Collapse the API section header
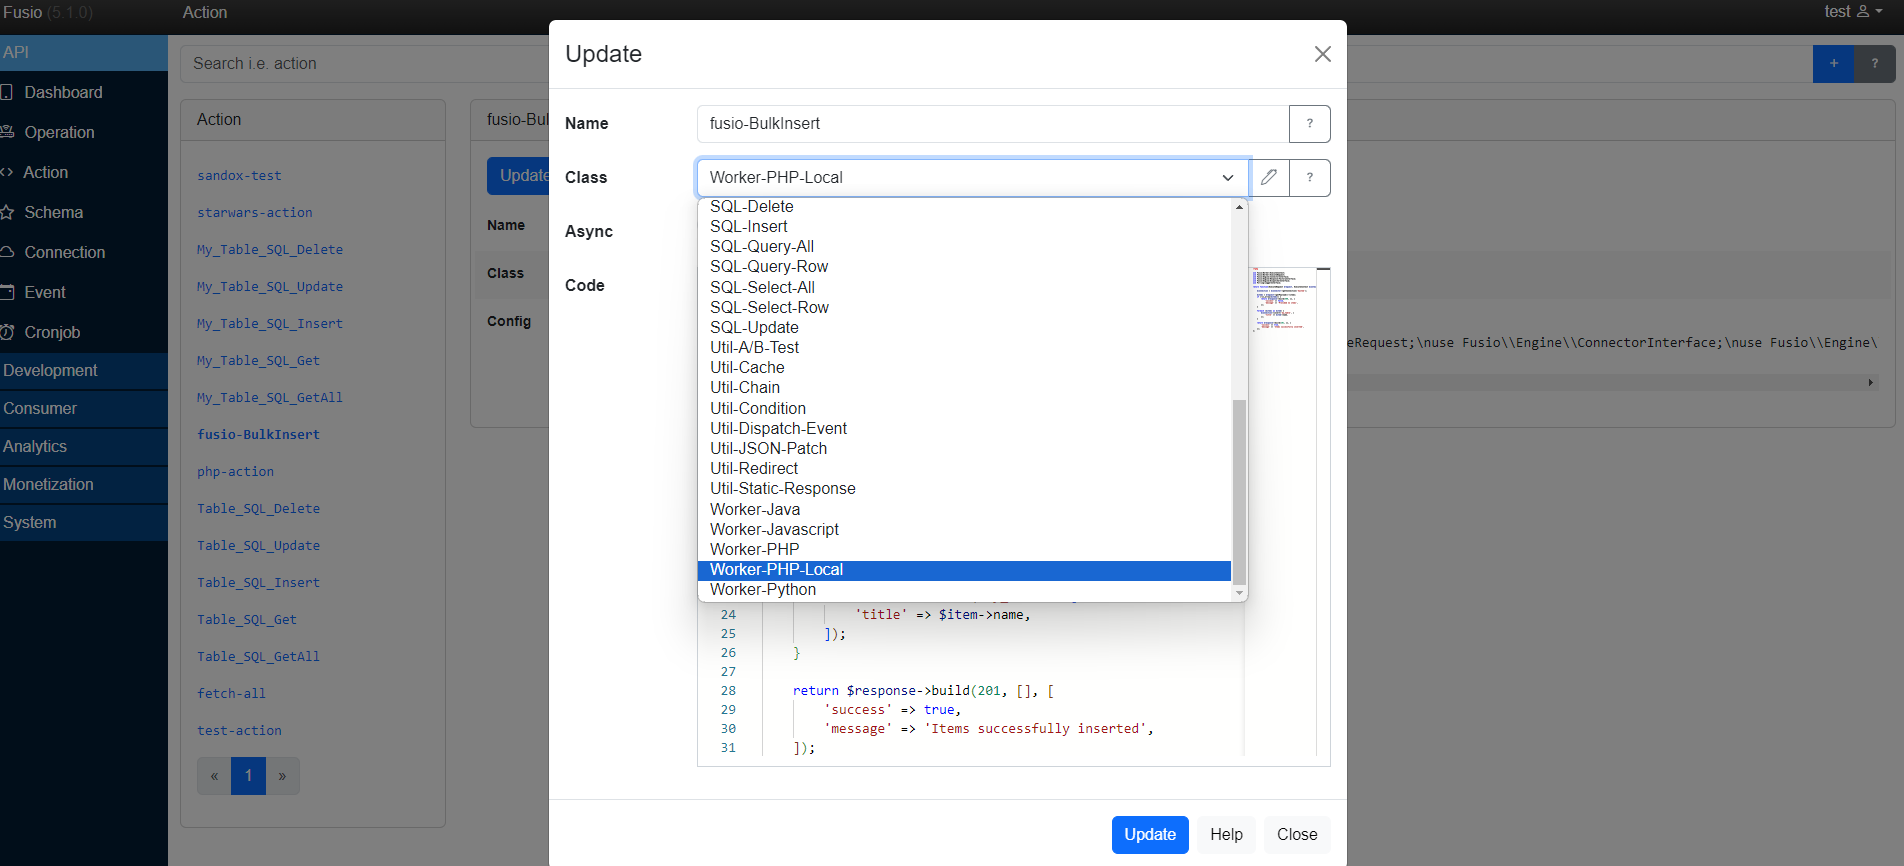The height and width of the screenshot is (866, 1904). click(84, 52)
